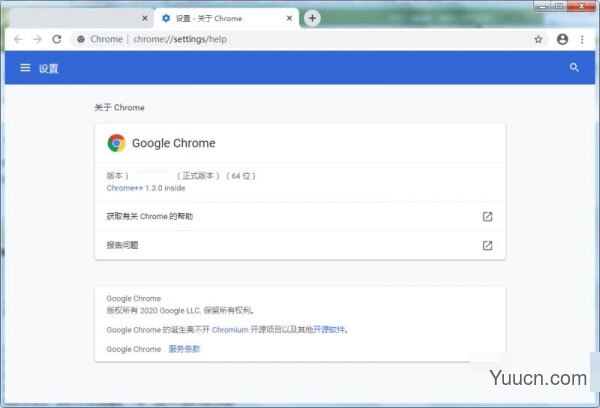Search settings using the magnifier icon
The height and width of the screenshot is (408, 600).
click(574, 67)
